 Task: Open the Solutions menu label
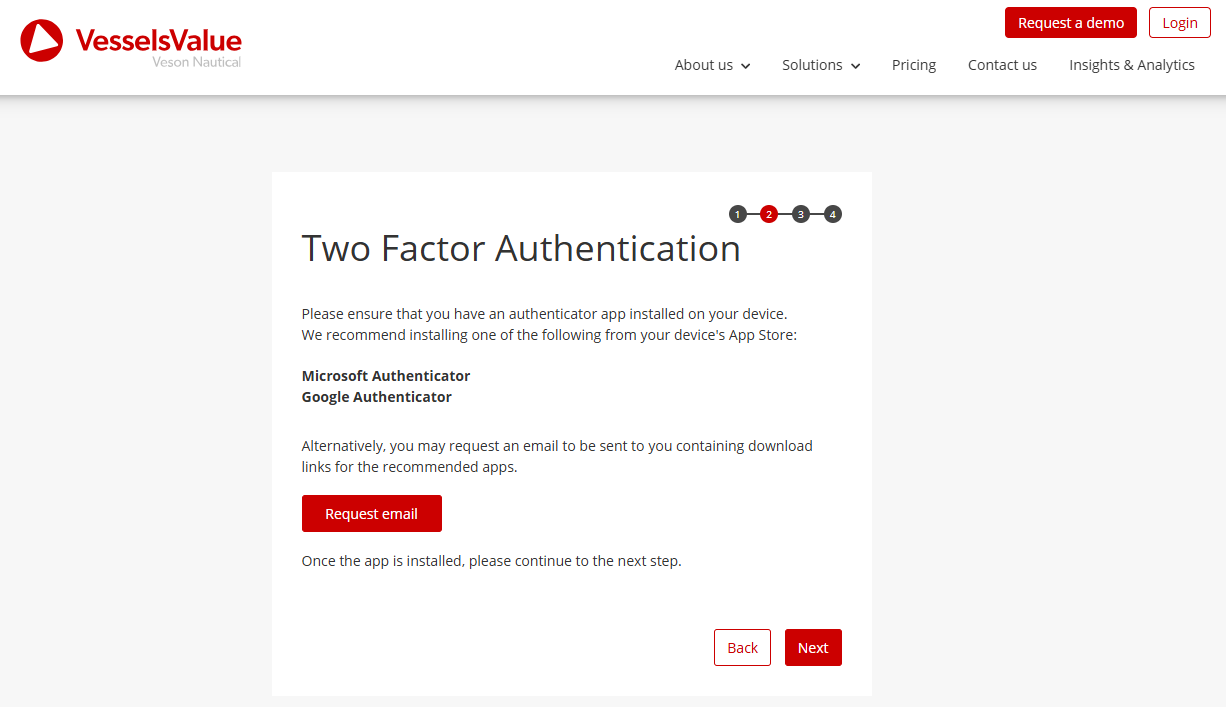(812, 65)
